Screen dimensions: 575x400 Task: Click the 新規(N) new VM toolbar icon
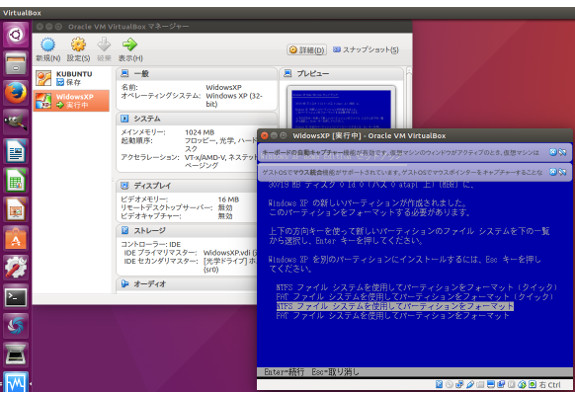(48, 45)
